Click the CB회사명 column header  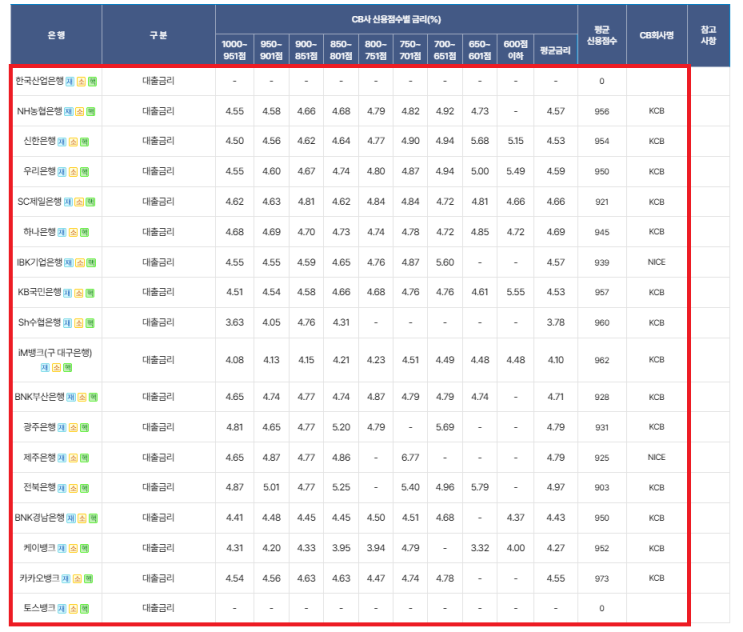[656, 35]
